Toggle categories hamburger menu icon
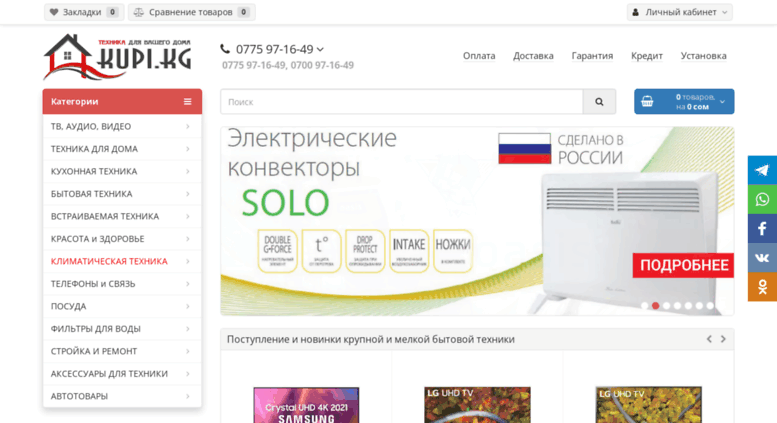Screen dimensions: 777x423 coord(187,102)
